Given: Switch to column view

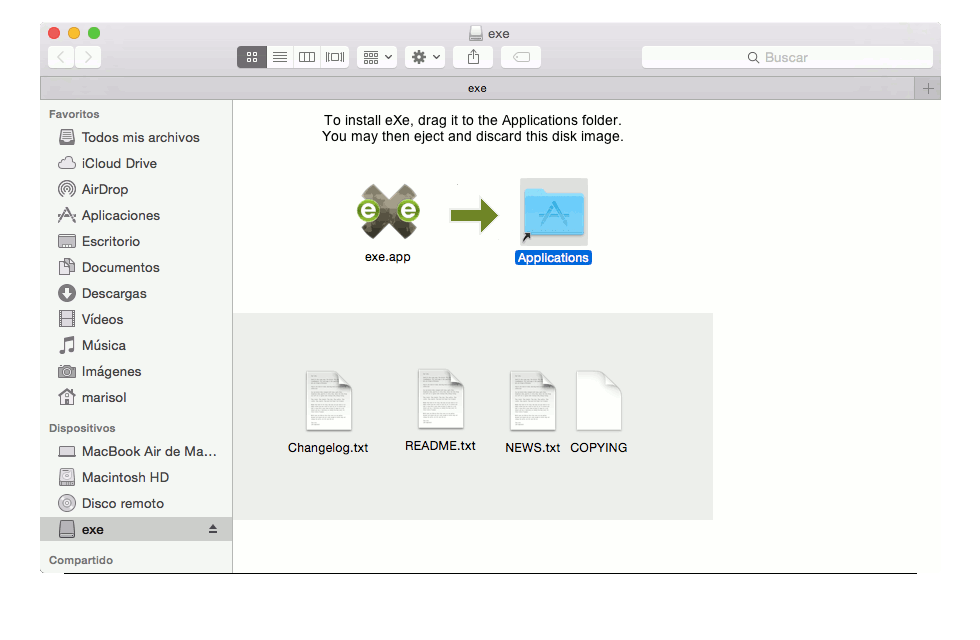Looking at the screenshot, I should click(306, 57).
